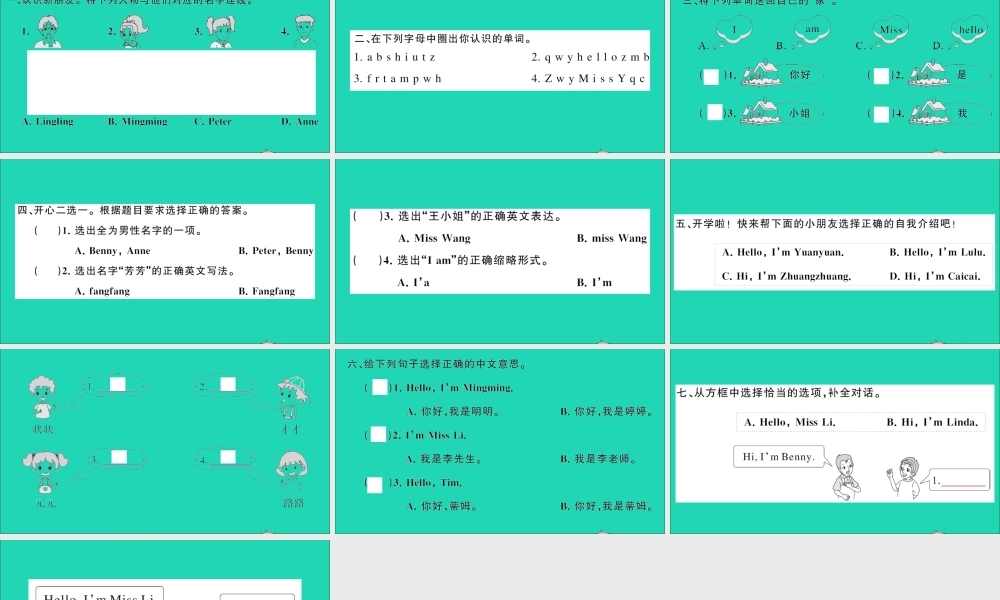Select "B. Hello, I'm Lulu."
Image resolution: width=1000 pixels, height=600 pixels.
(x=938, y=252)
